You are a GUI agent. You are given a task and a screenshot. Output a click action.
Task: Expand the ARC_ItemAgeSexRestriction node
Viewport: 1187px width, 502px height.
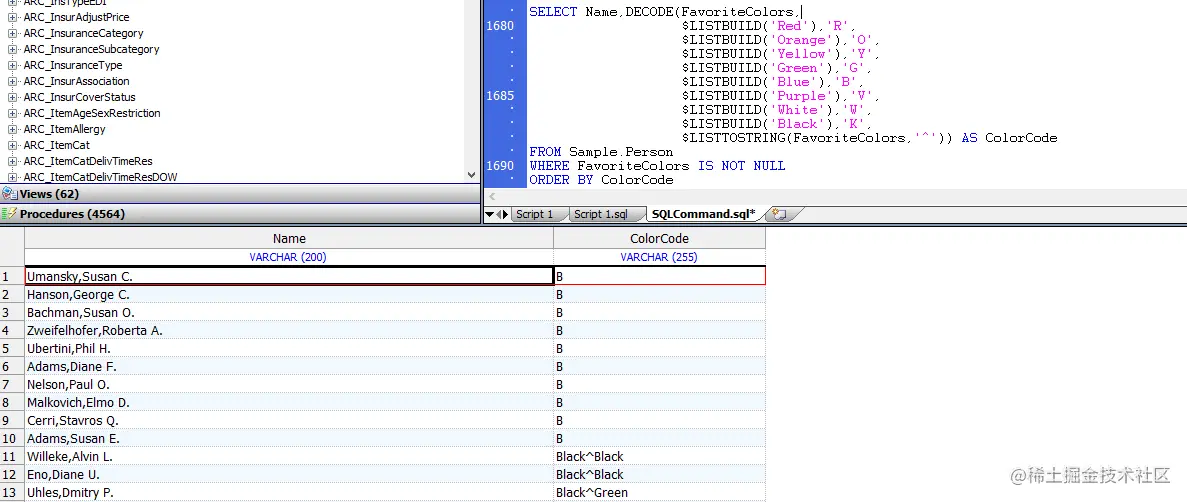click(x=12, y=113)
